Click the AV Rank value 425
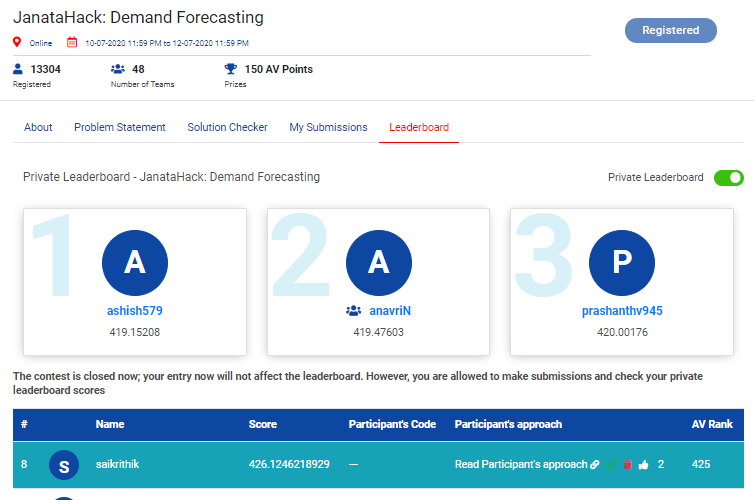 (701, 464)
